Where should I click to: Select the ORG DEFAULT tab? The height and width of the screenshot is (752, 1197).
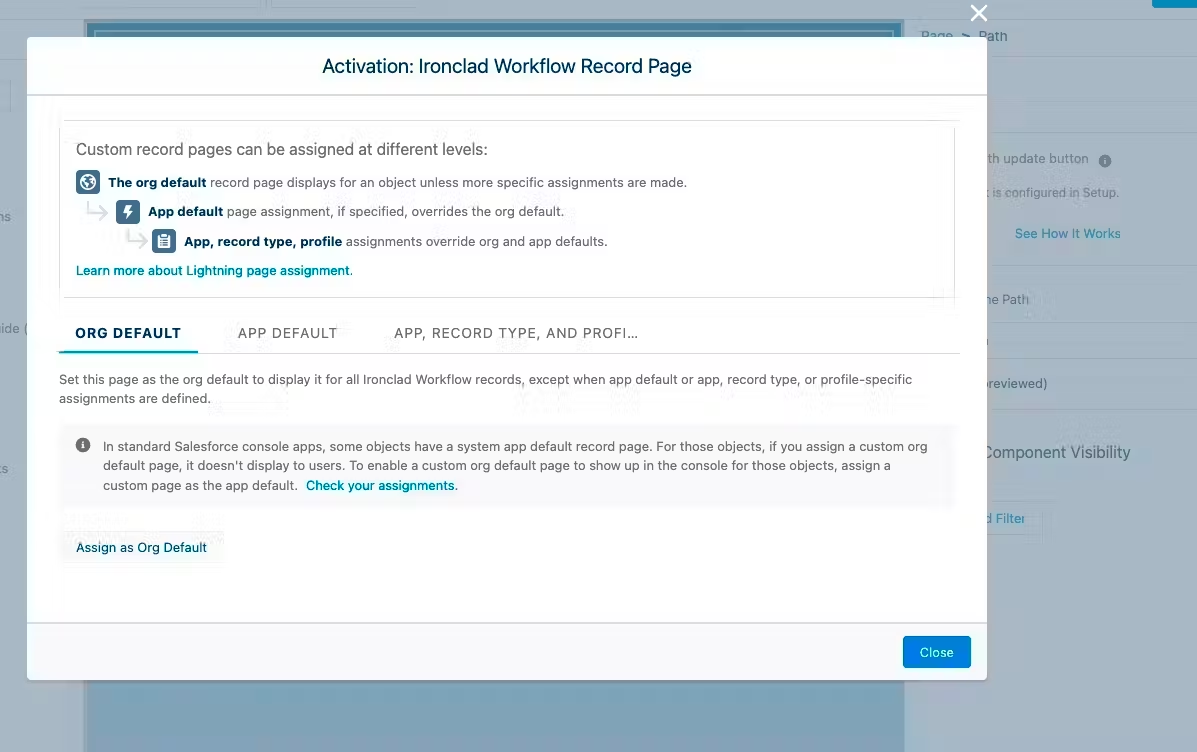(x=128, y=333)
